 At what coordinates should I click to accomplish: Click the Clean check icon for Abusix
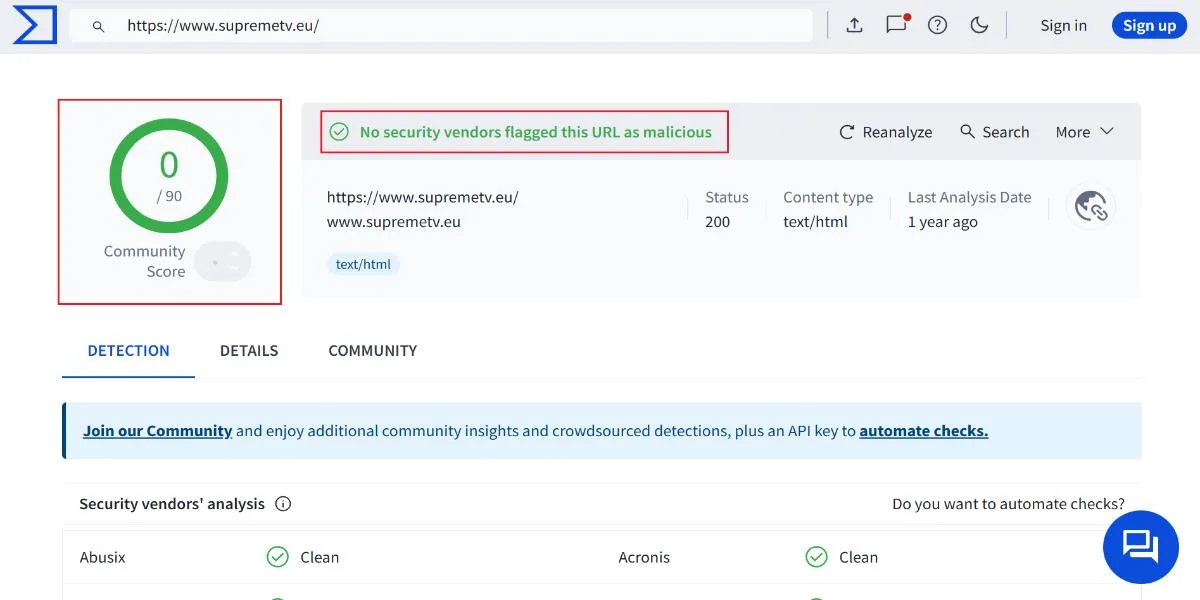[277, 557]
